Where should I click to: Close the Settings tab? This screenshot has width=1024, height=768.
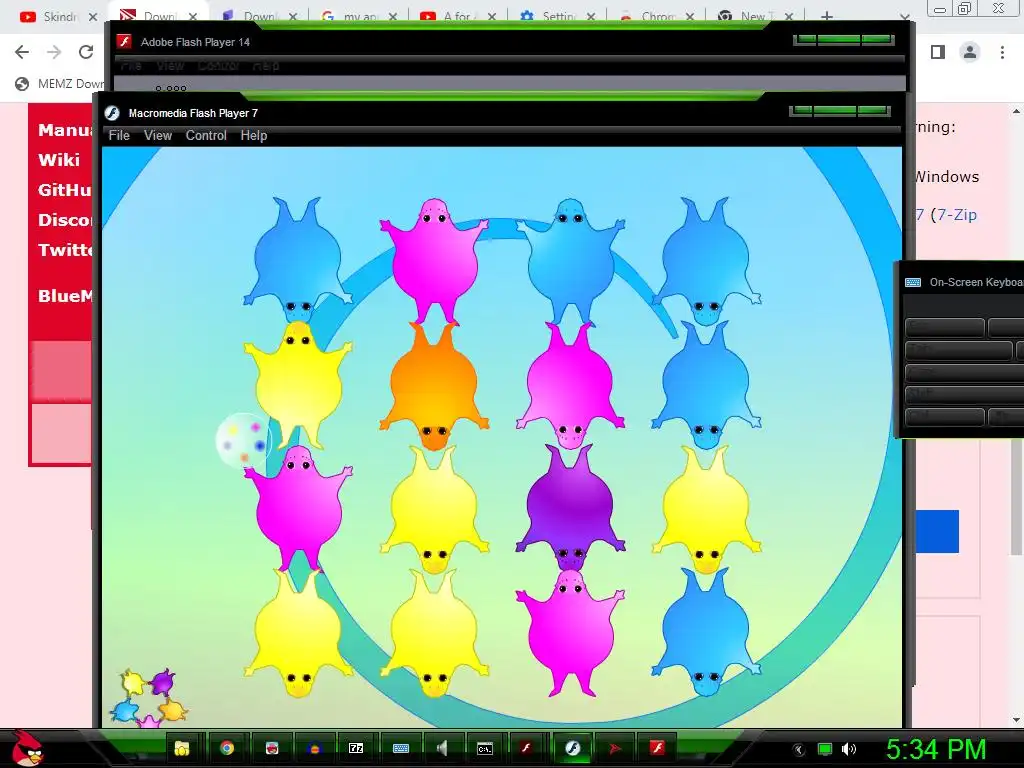click(590, 16)
